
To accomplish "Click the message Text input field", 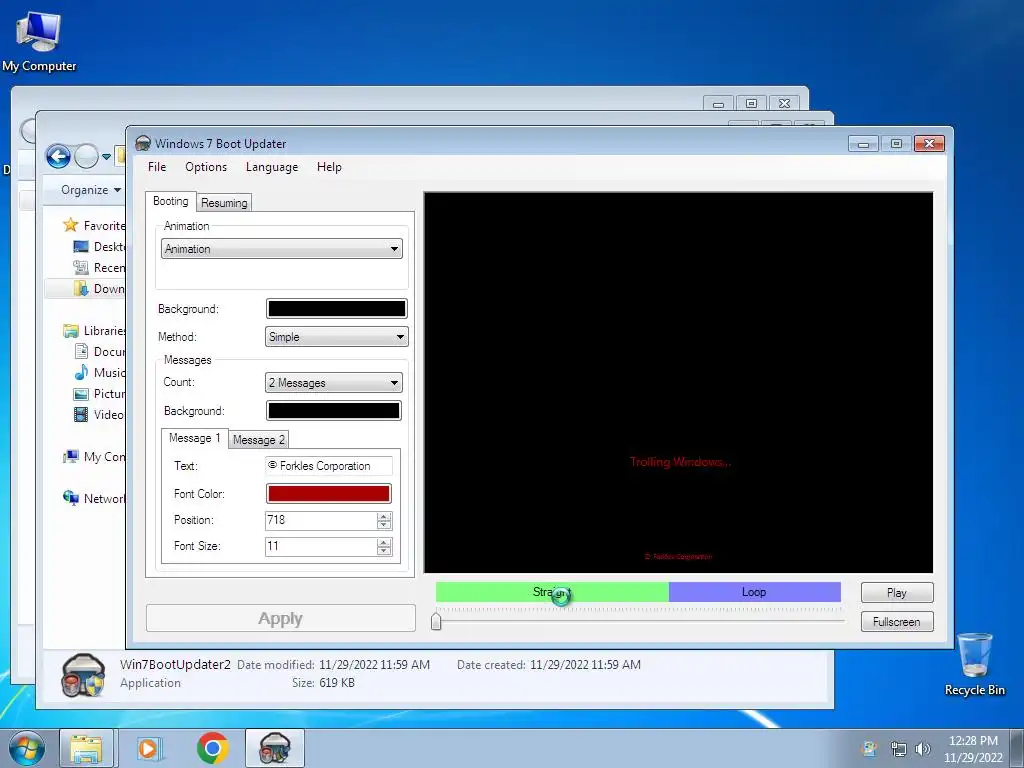I will click(x=328, y=466).
